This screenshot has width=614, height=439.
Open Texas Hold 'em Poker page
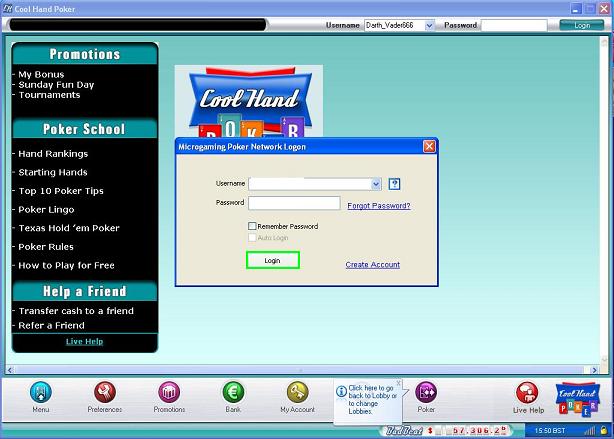[x=69, y=228]
